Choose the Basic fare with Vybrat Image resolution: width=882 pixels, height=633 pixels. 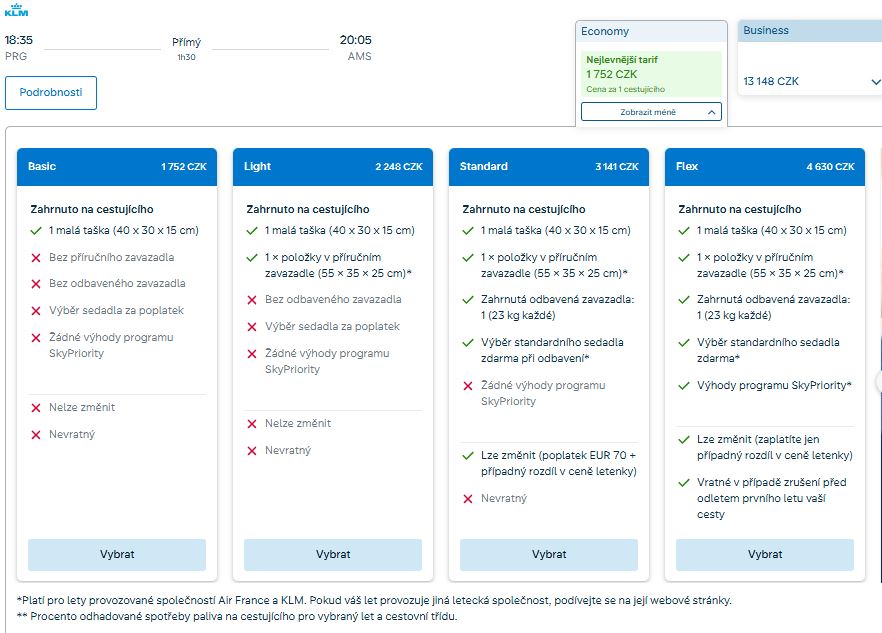point(117,554)
